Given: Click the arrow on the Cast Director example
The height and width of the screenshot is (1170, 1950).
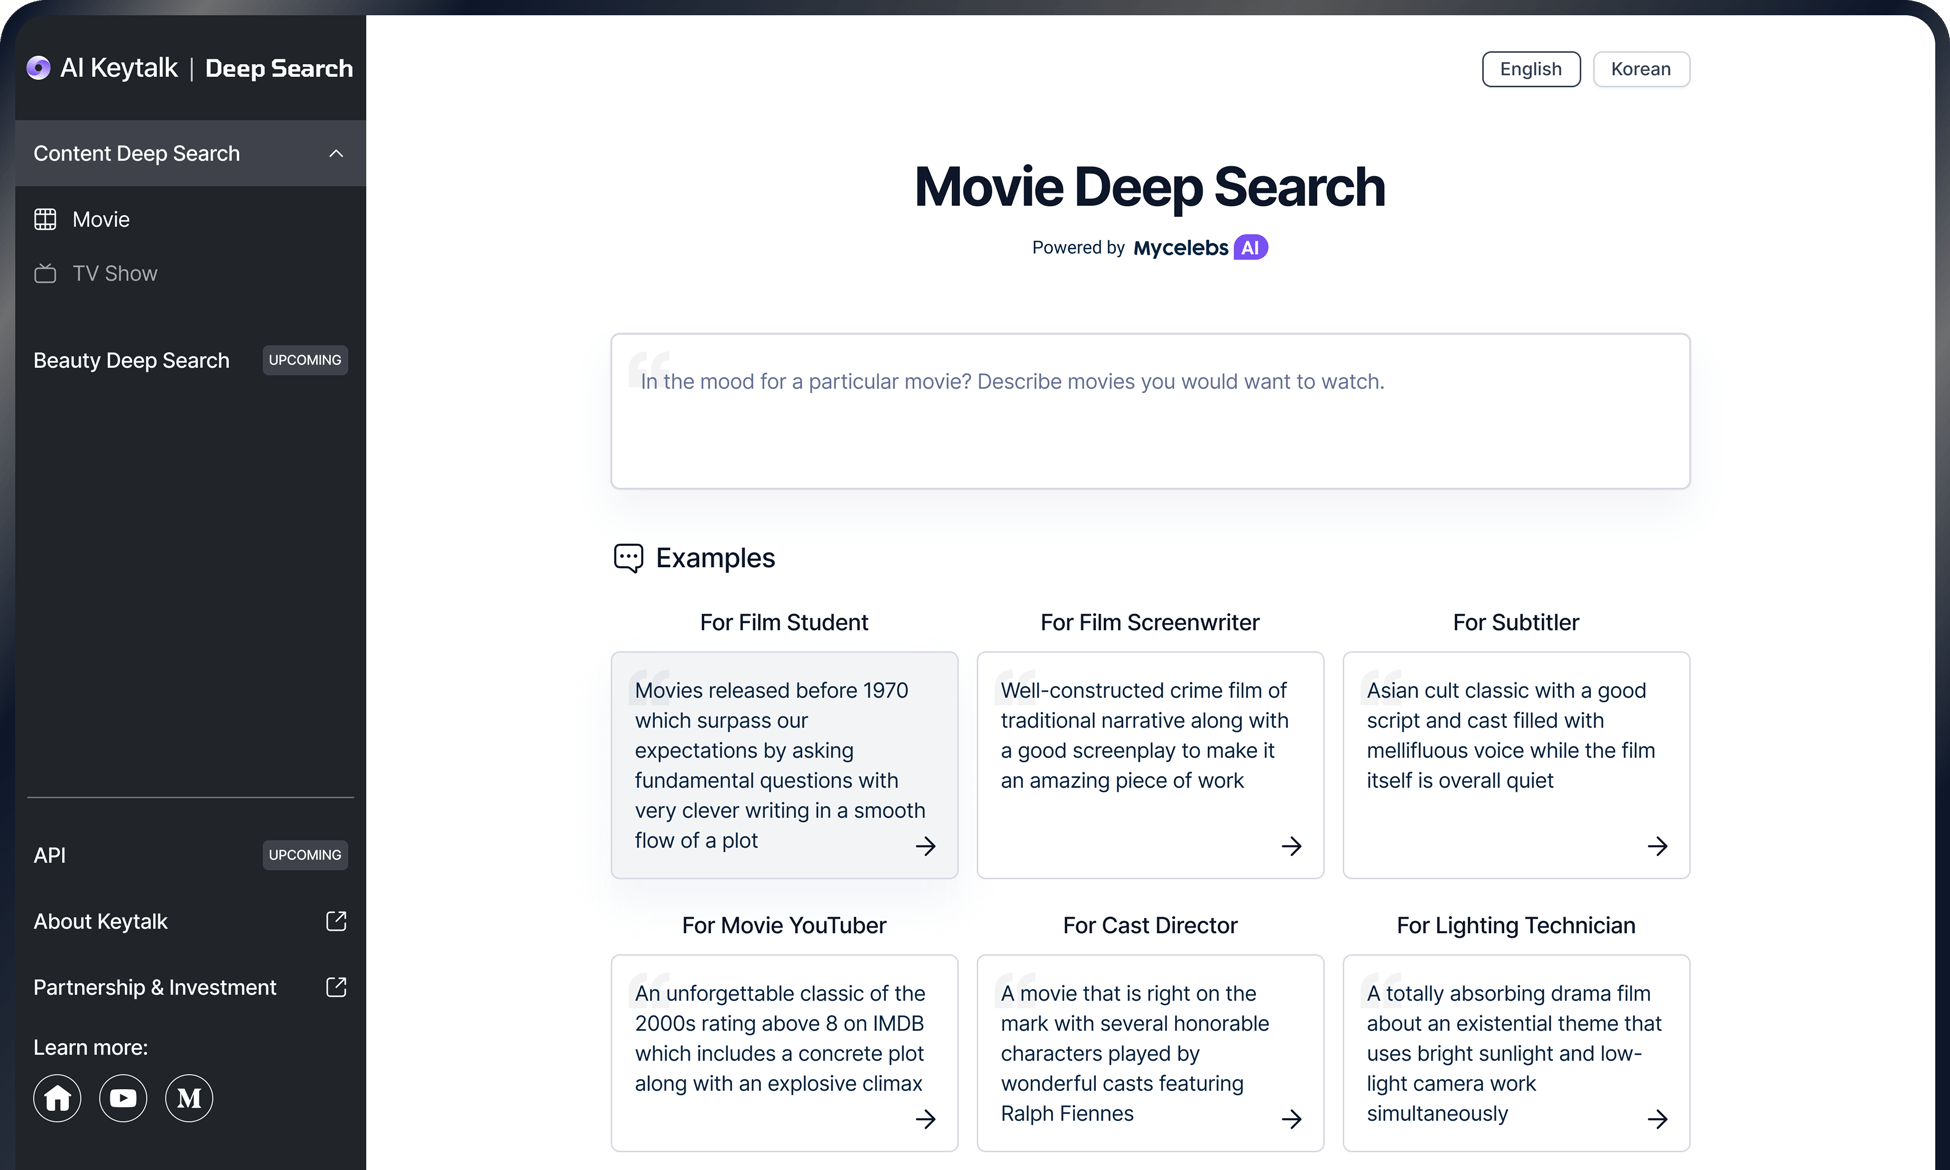Looking at the screenshot, I should point(1291,1119).
